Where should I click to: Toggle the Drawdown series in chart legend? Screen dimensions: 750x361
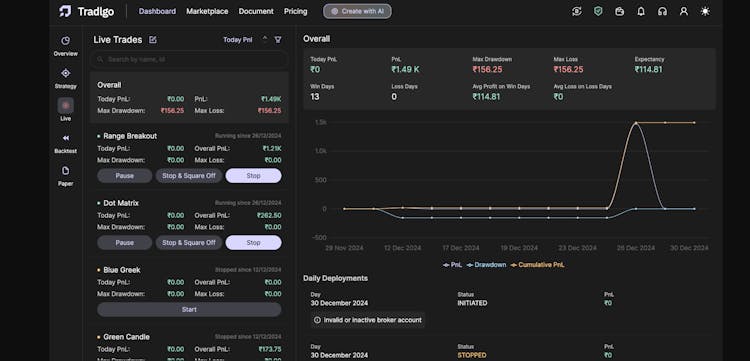click(x=486, y=264)
